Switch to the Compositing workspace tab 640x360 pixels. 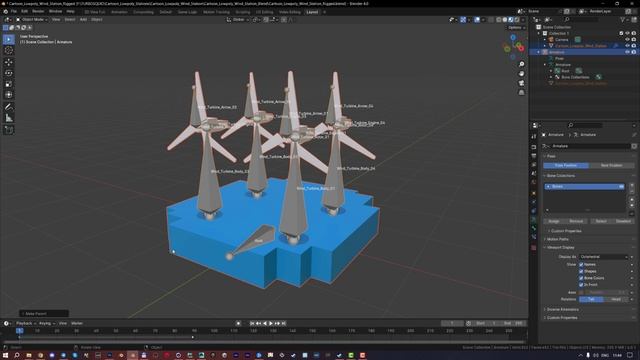tap(143, 12)
